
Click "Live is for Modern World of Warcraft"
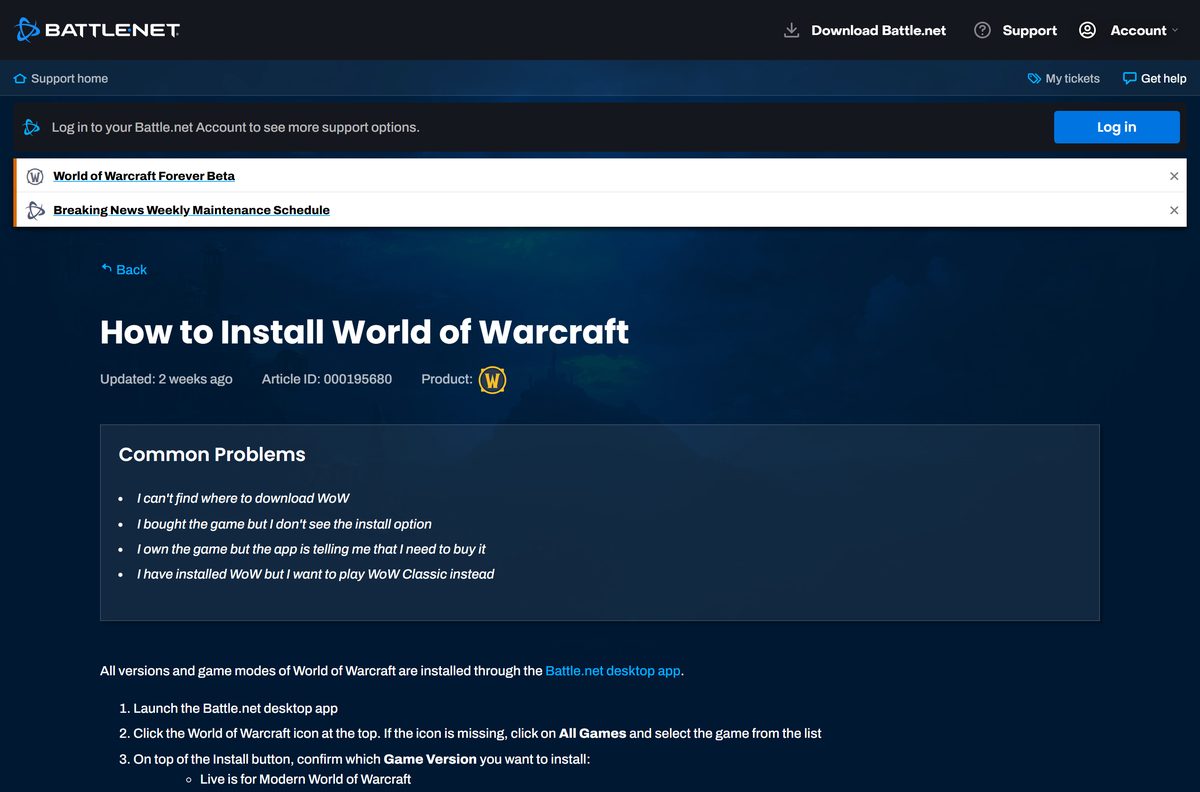click(305, 778)
